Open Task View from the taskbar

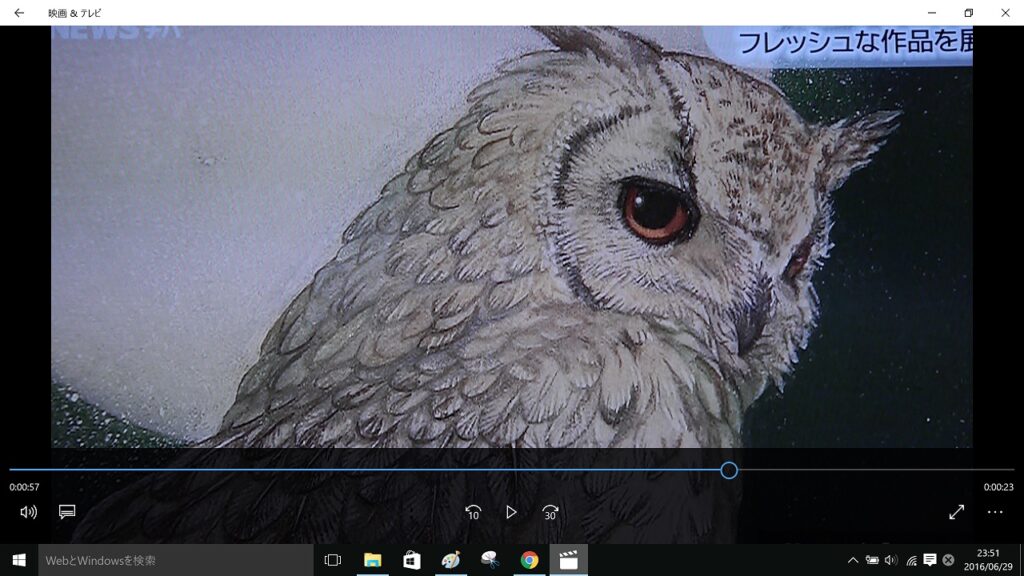[332, 560]
